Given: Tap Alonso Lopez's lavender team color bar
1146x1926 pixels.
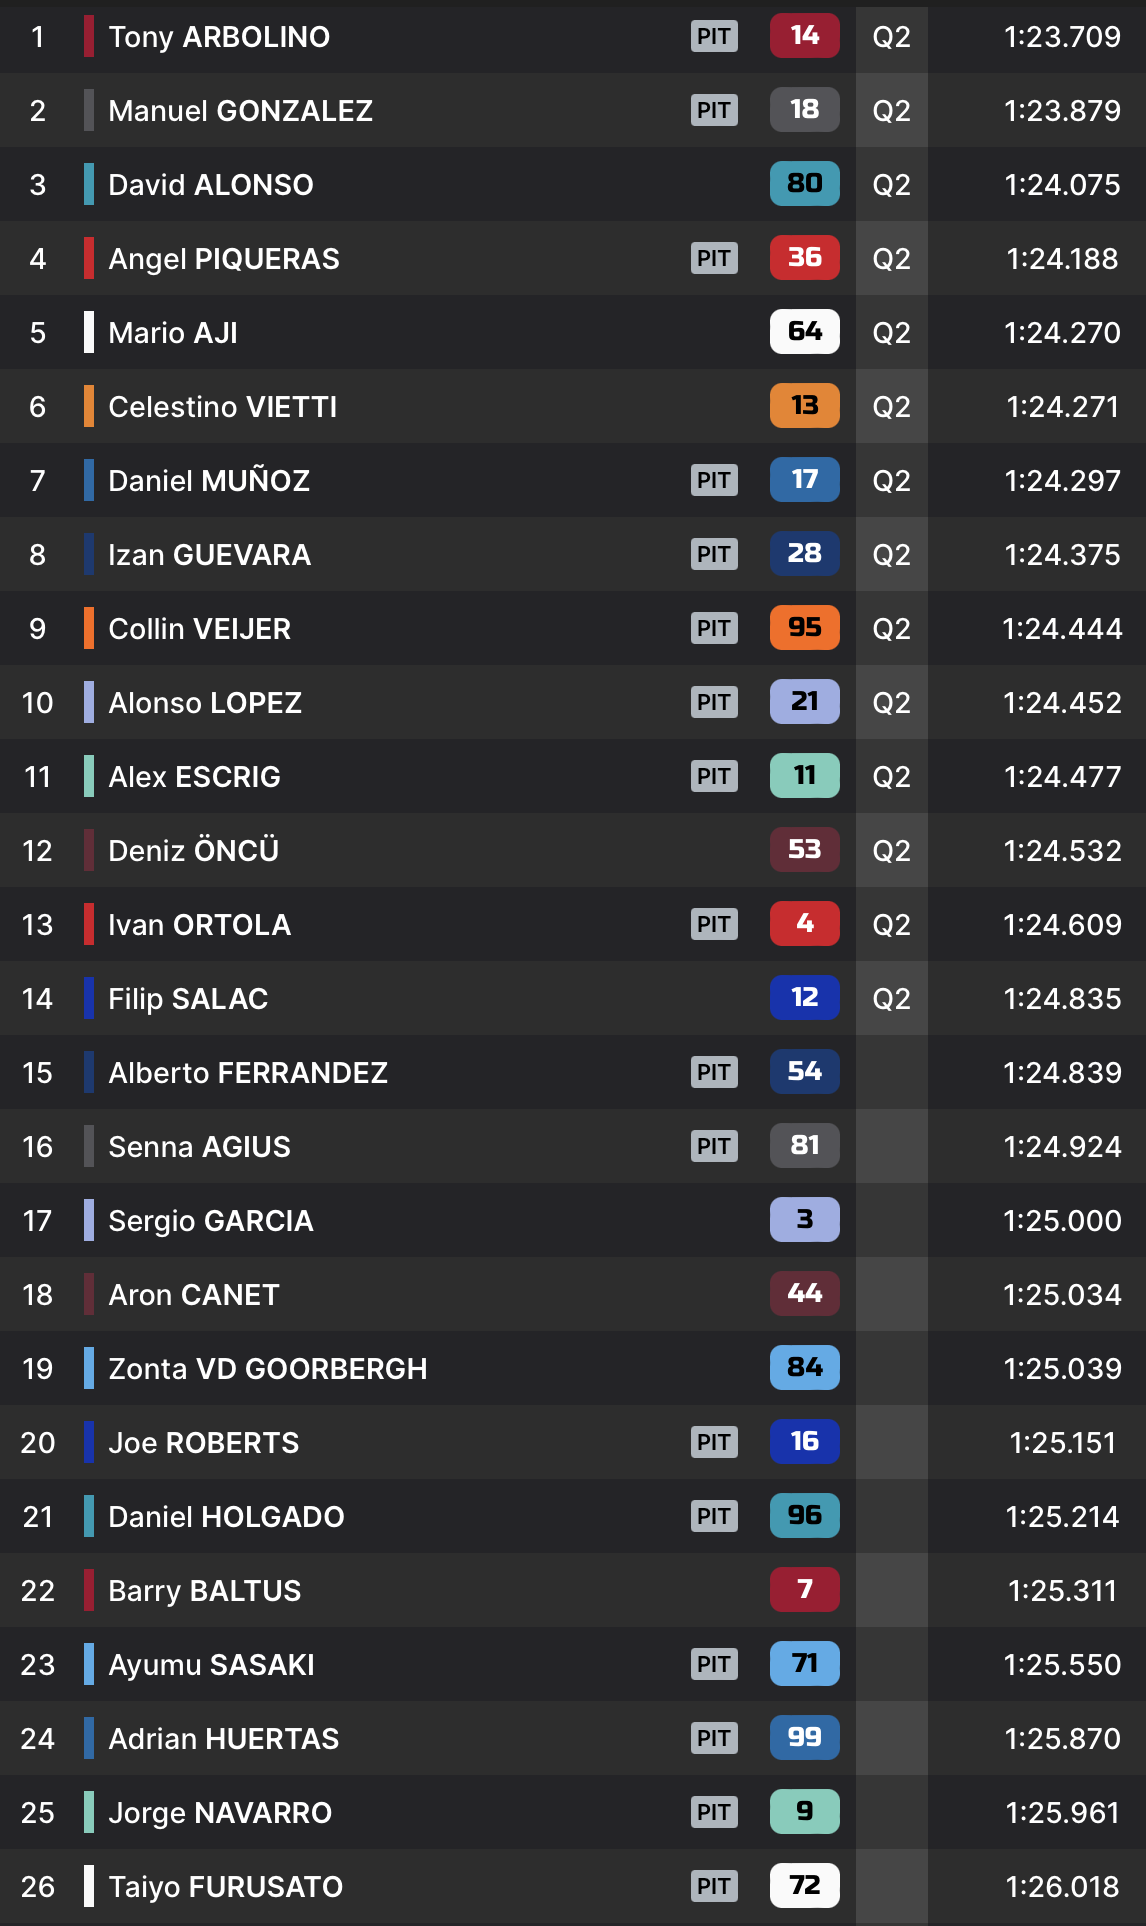Looking at the screenshot, I should coord(89,702).
